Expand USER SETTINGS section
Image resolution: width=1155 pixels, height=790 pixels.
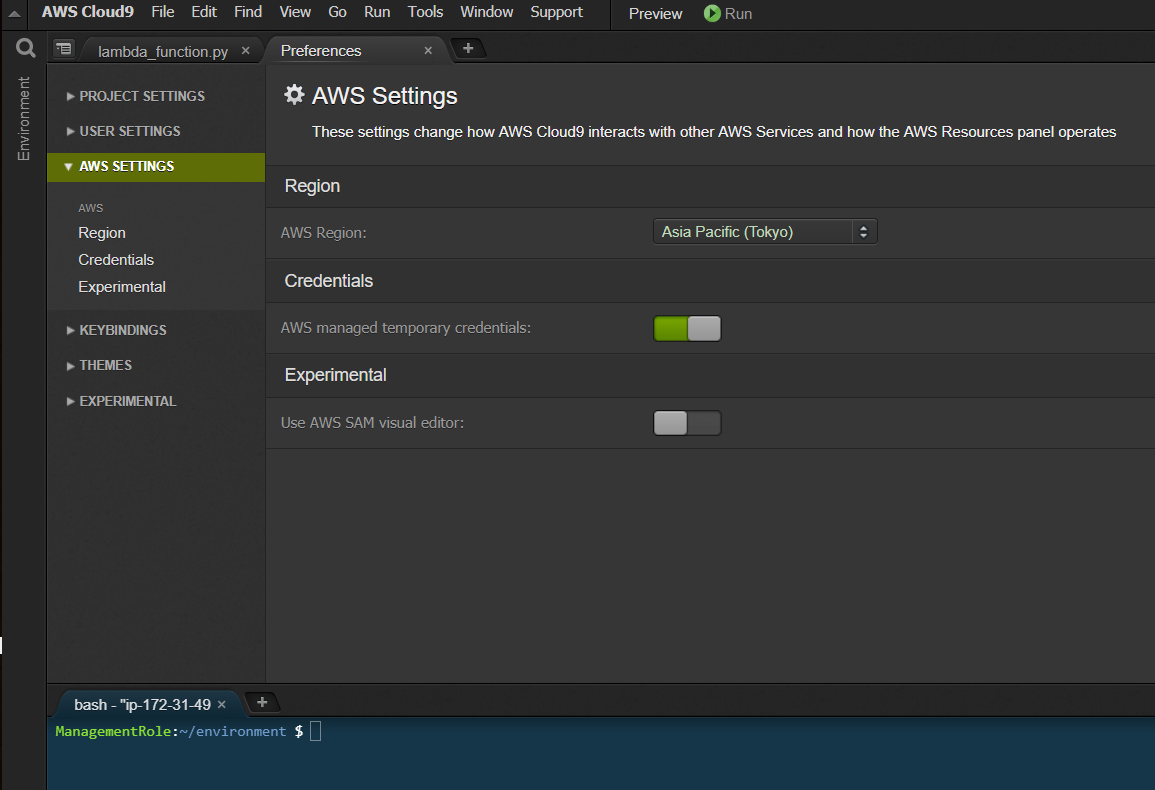click(x=124, y=131)
